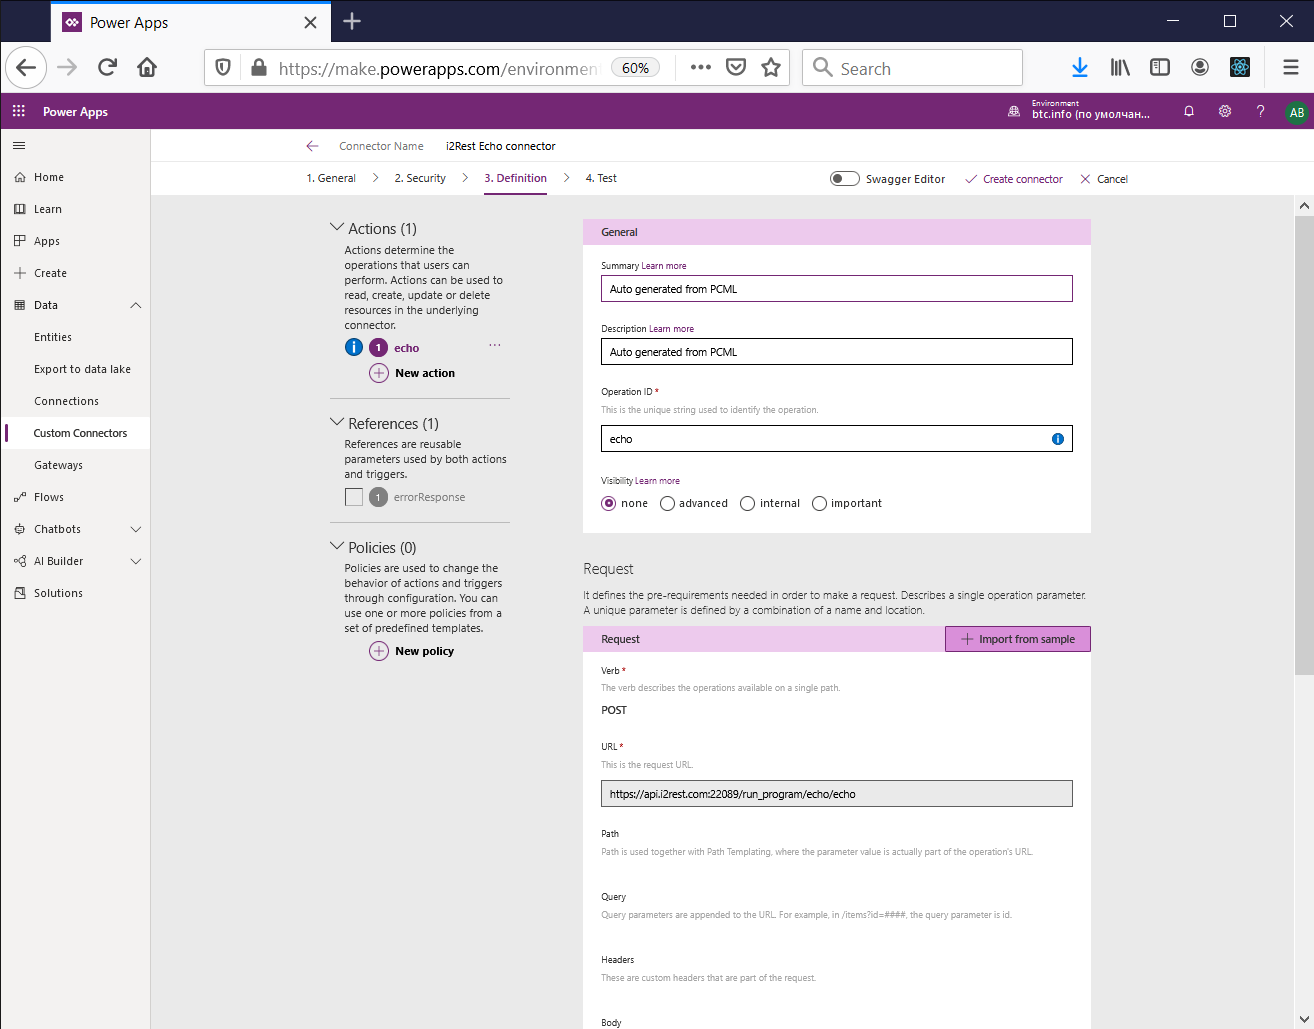Viewport: 1314px width, 1029px height.
Task: Open Entities in sidebar
Action: click(53, 337)
